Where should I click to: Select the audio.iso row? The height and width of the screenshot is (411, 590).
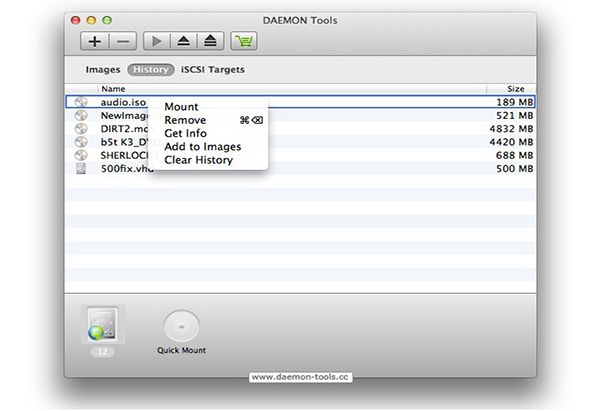pos(300,102)
